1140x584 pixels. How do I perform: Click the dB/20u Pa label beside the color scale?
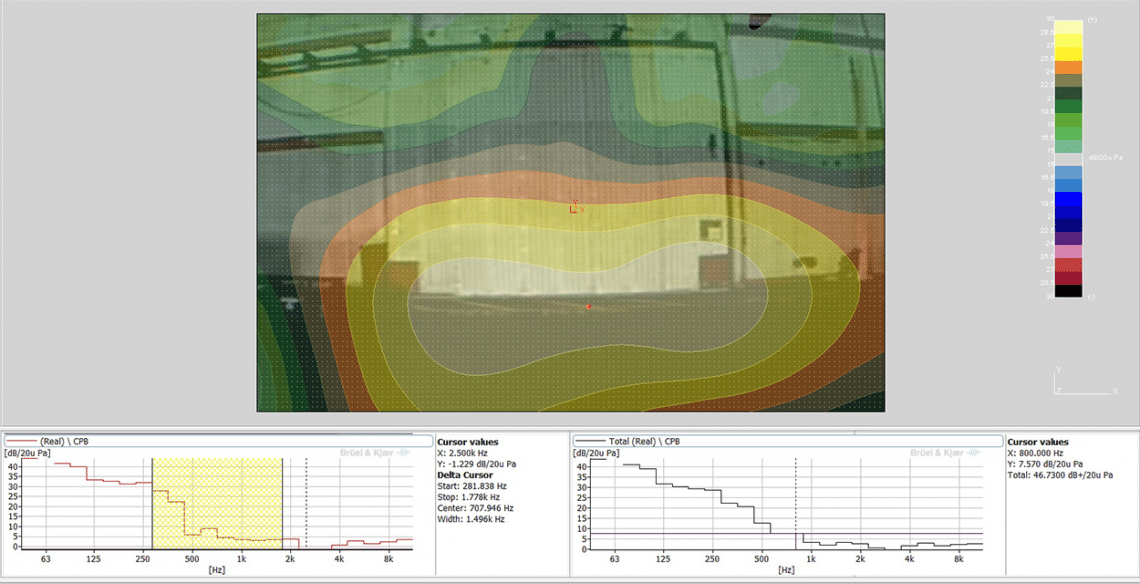click(1105, 158)
